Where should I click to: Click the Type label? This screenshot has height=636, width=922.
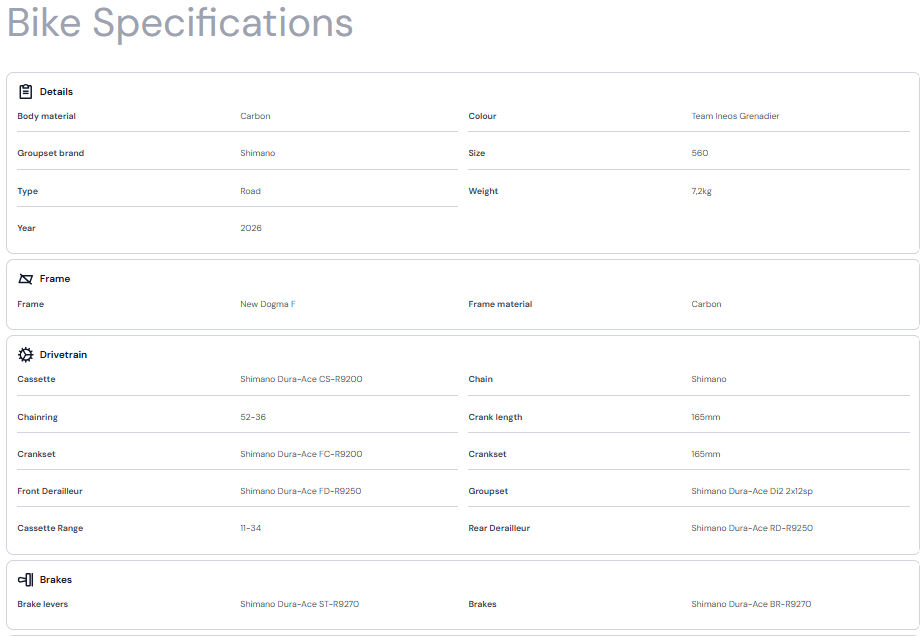28,191
